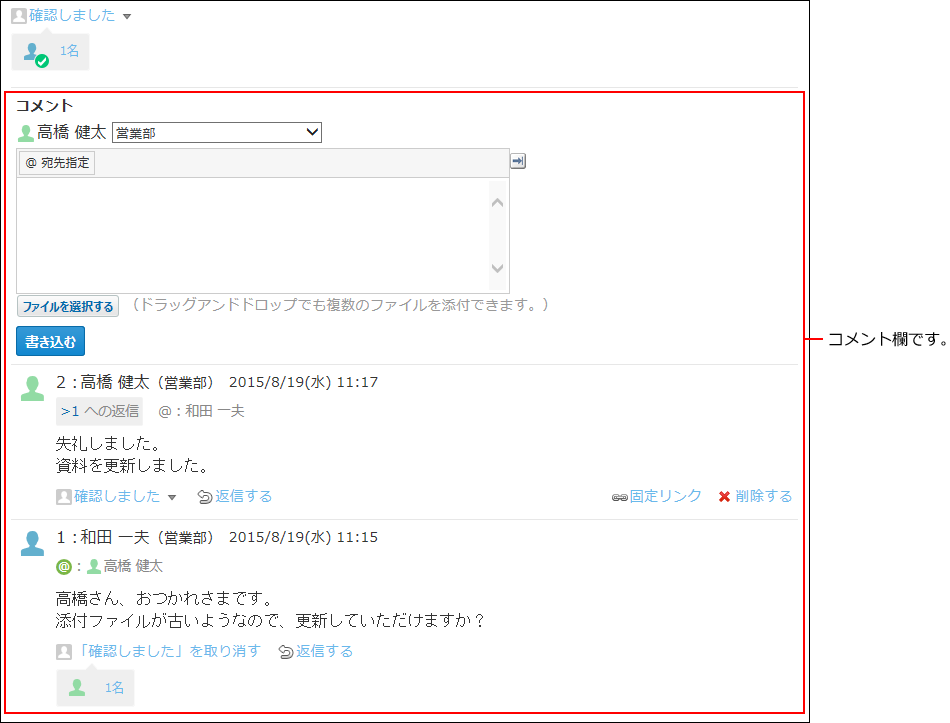
Task: Click the green user icon in comment 1 reactions
Action: 77,687
